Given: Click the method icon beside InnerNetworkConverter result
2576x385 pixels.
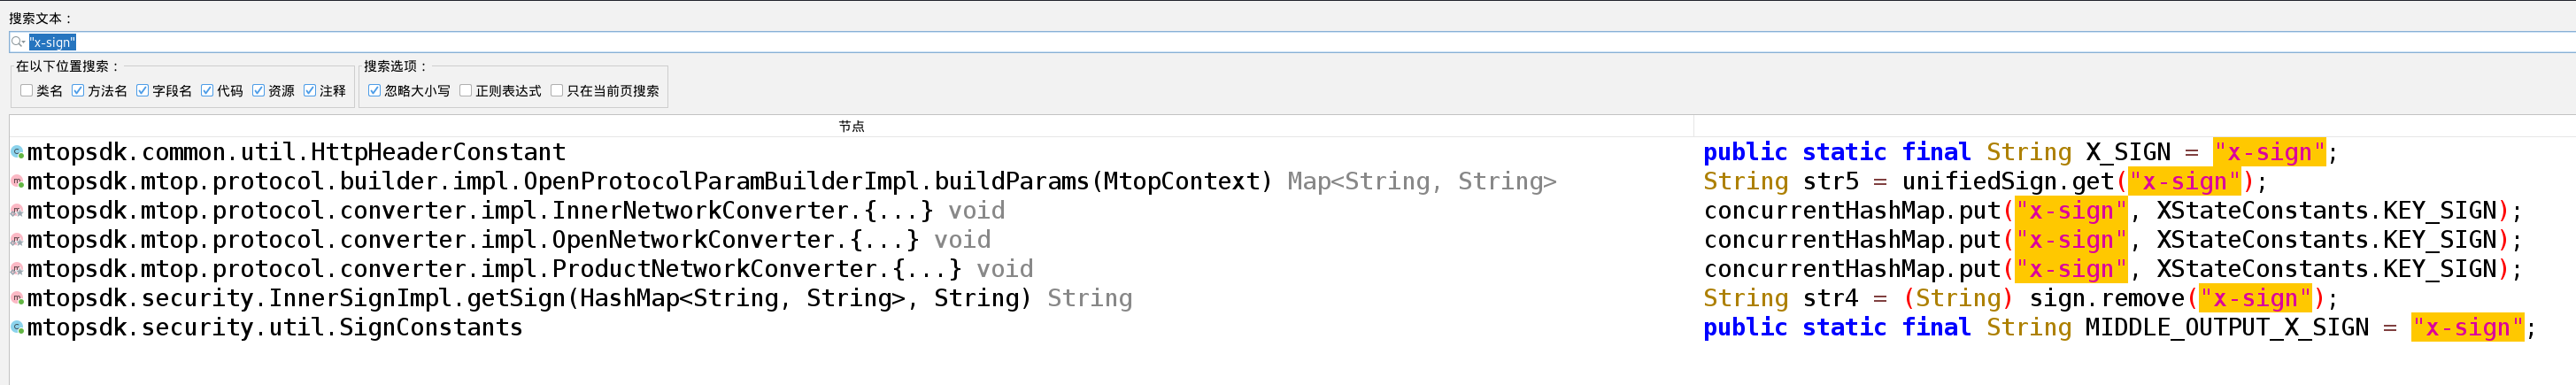Looking at the screenshot, I should coord(17,211).
